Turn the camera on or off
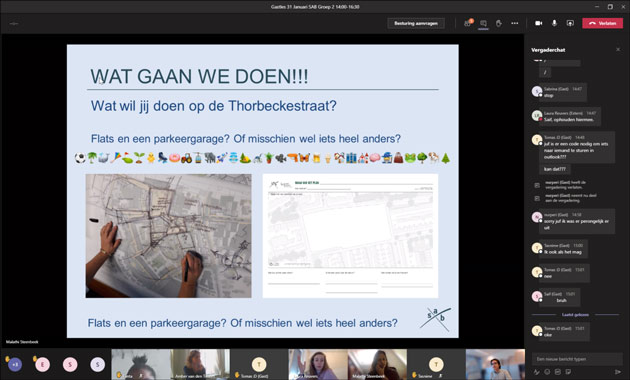Image resolution: width=630 pixels, height=380 pixels. click(539, 23)
